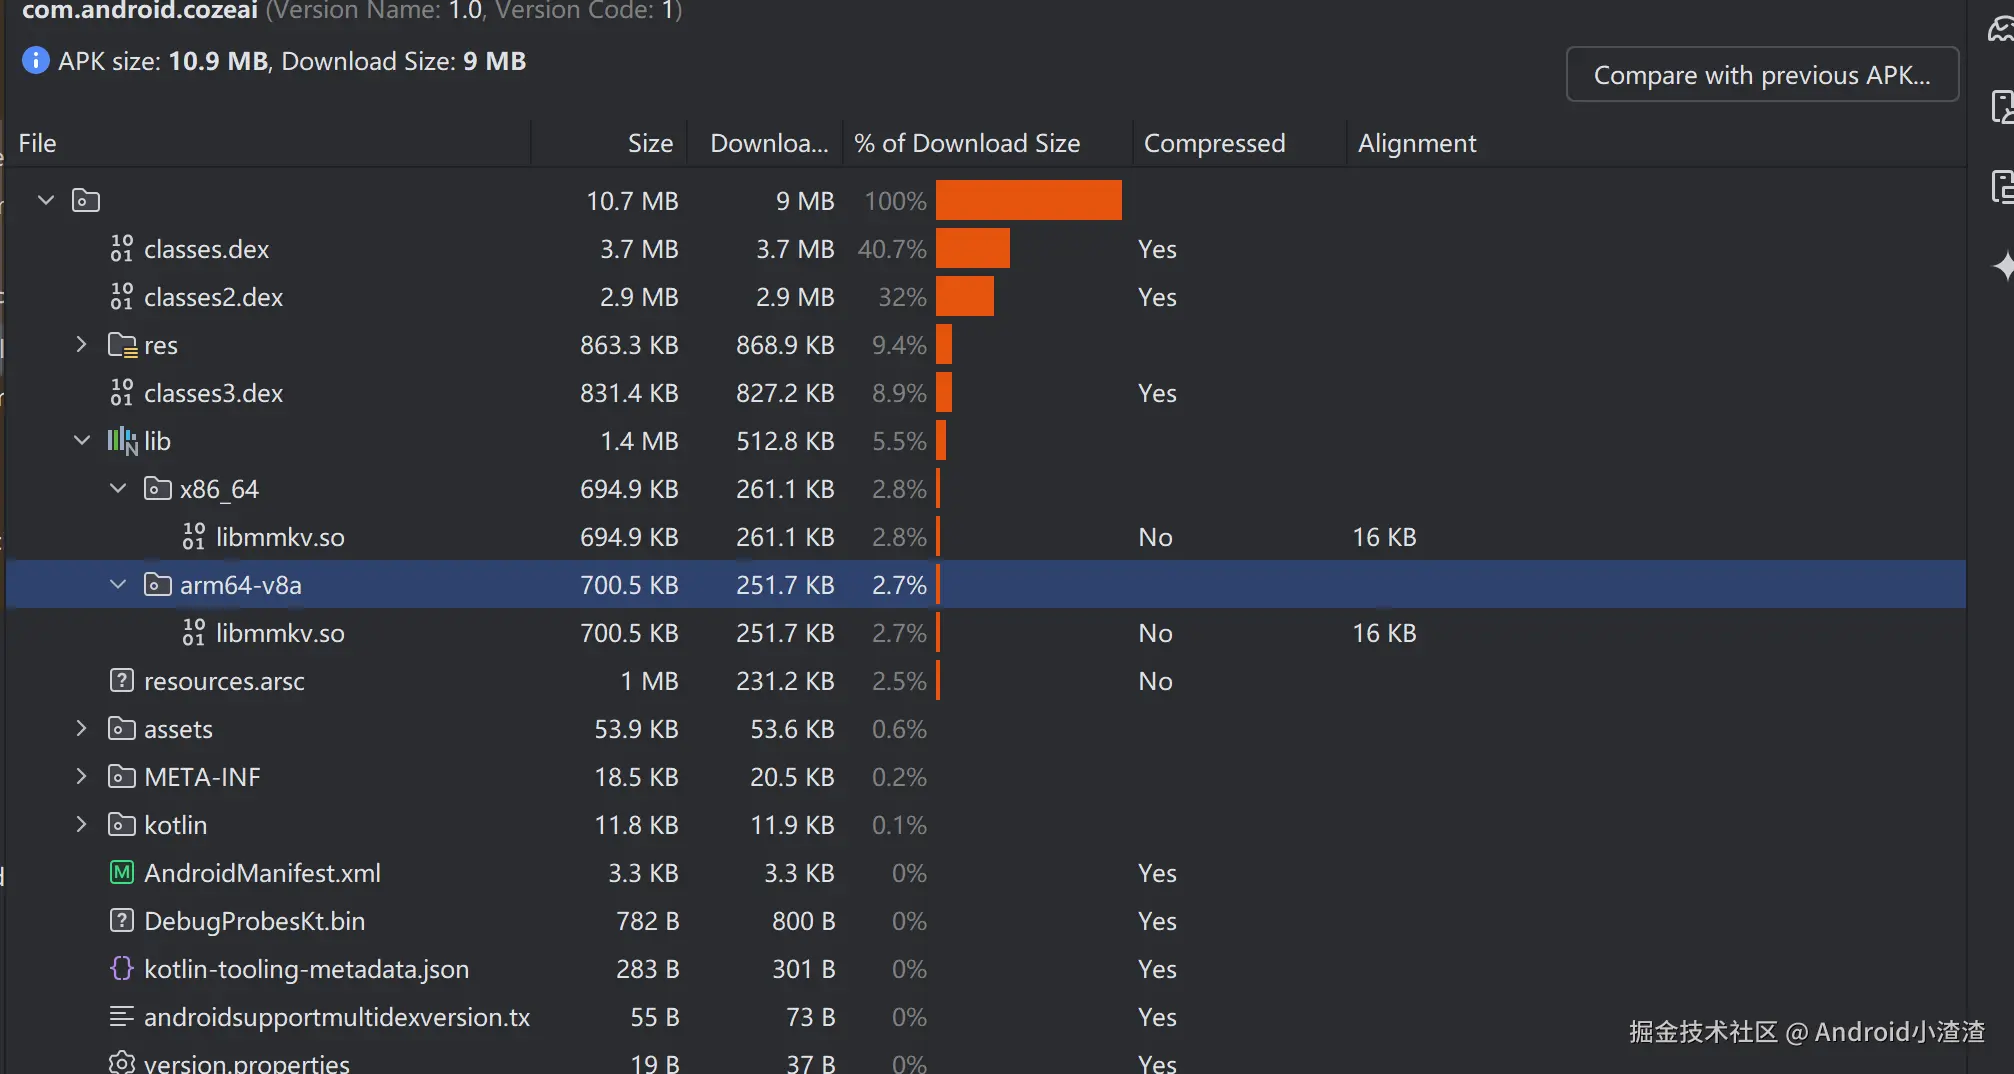Collapse the lib folder
The image size is (2014, 1074).
[x=82, y=441]
